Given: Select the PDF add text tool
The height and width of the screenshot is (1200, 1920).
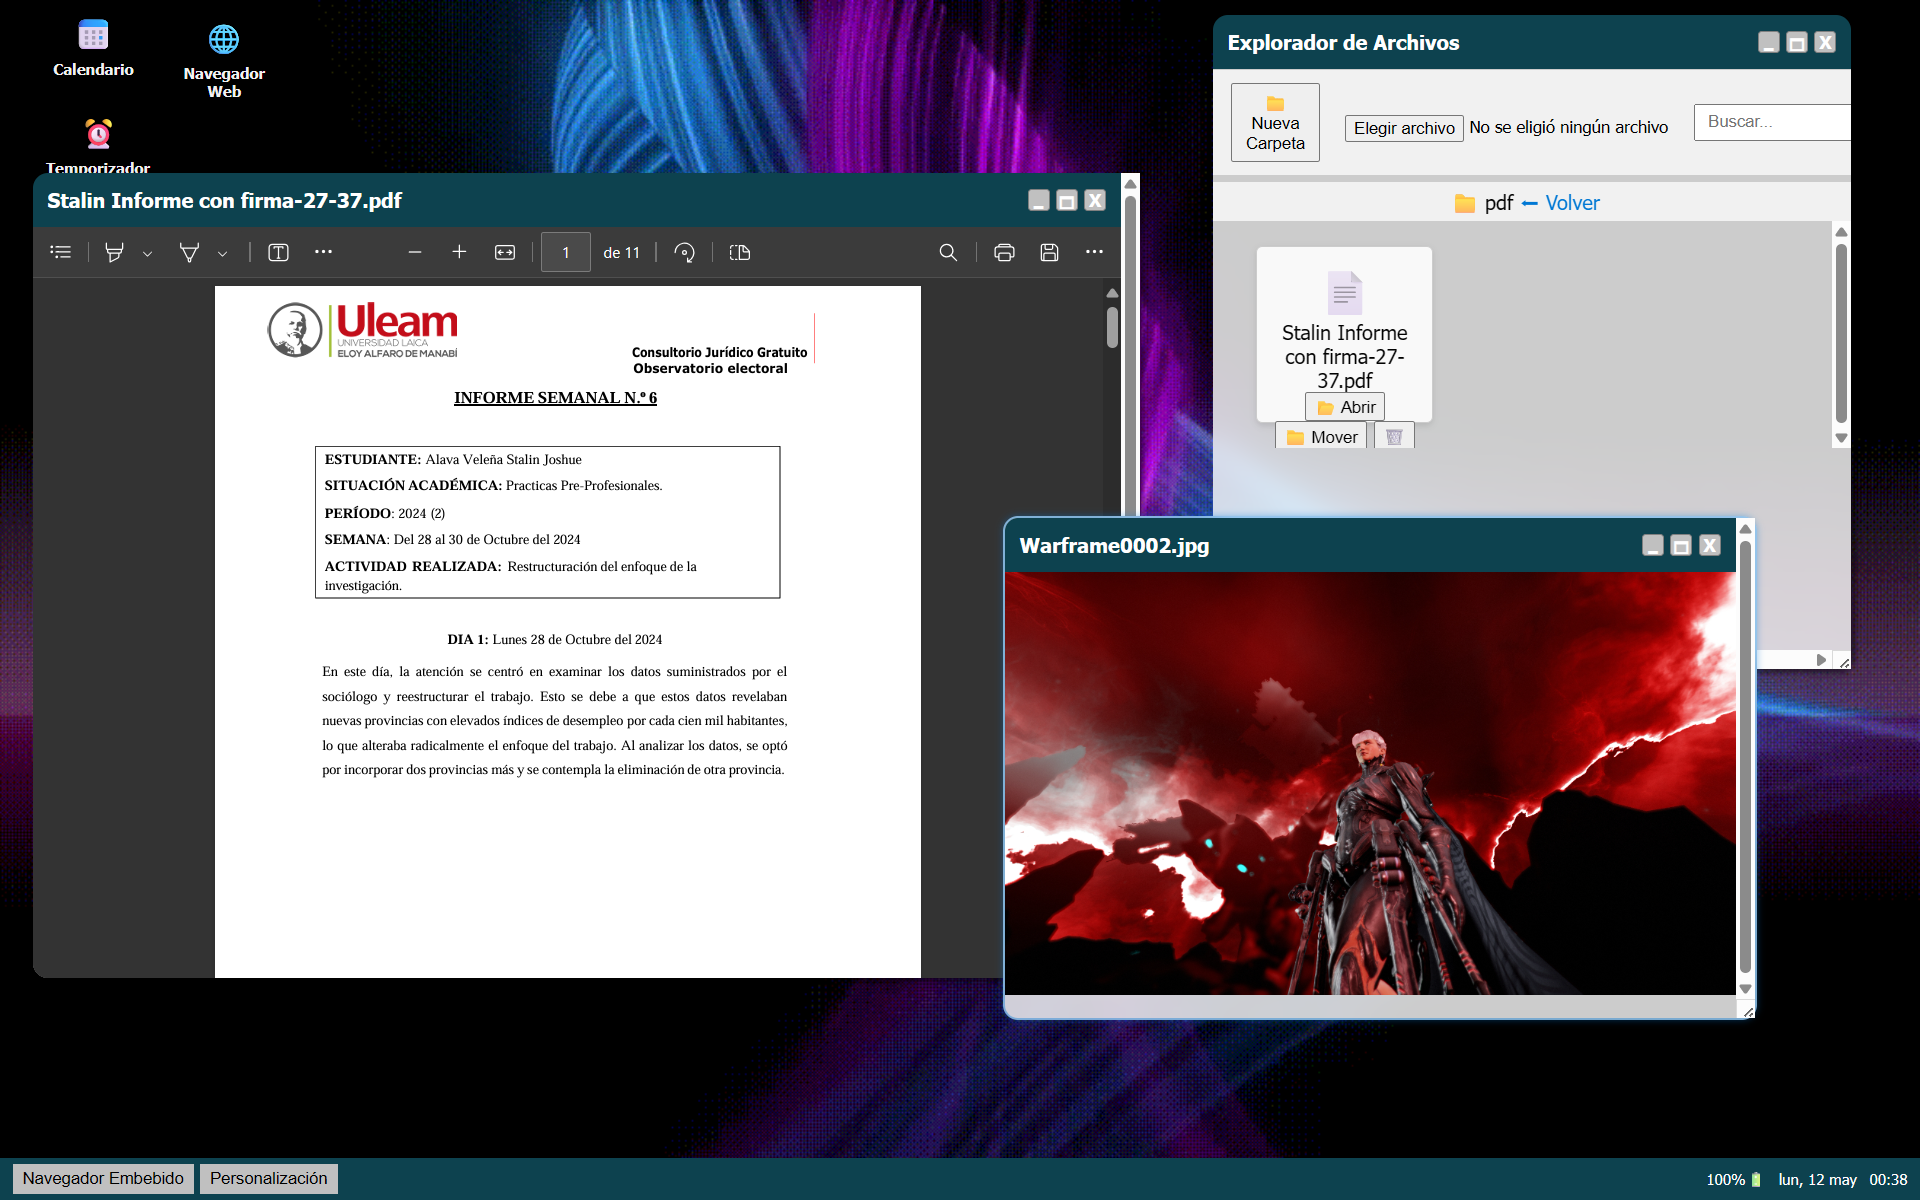Looking at the screenshot, I should (278, 253).
